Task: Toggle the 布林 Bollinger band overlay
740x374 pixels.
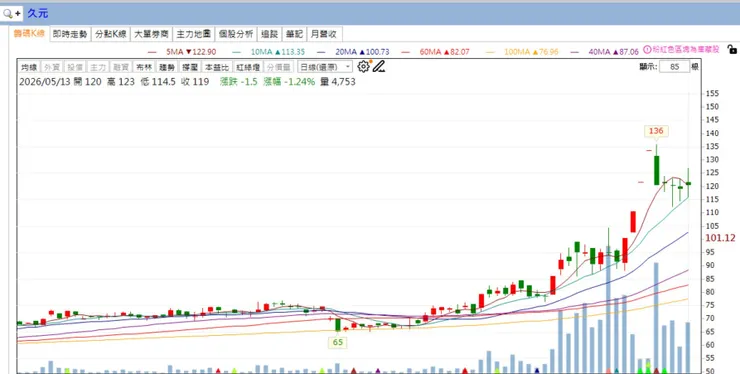Action: coord(143,67)
